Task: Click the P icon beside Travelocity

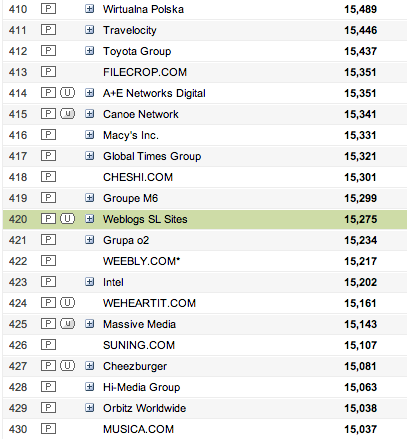Action: pos(48,30)
